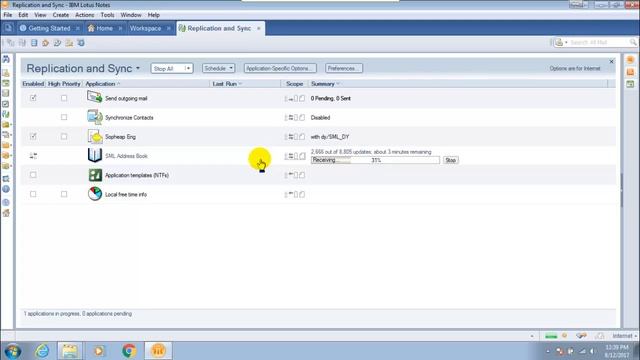This screenshot has width=640, height=360.
Task: Click the Receiving progress bar at 31%
Action: (376, 160)
